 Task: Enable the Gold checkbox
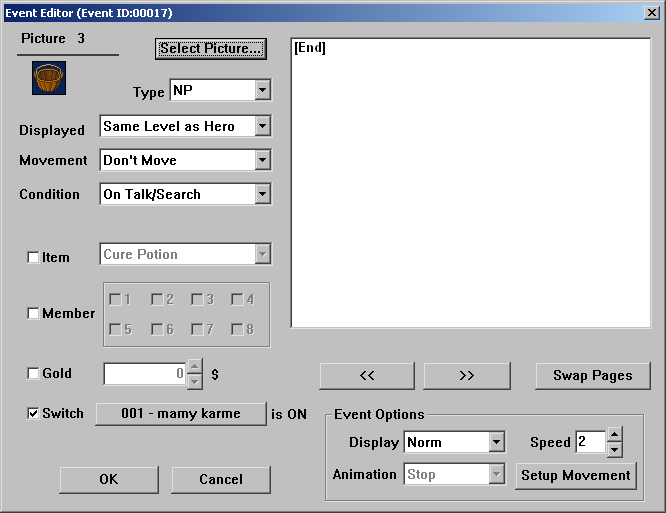tap(33, 373)
